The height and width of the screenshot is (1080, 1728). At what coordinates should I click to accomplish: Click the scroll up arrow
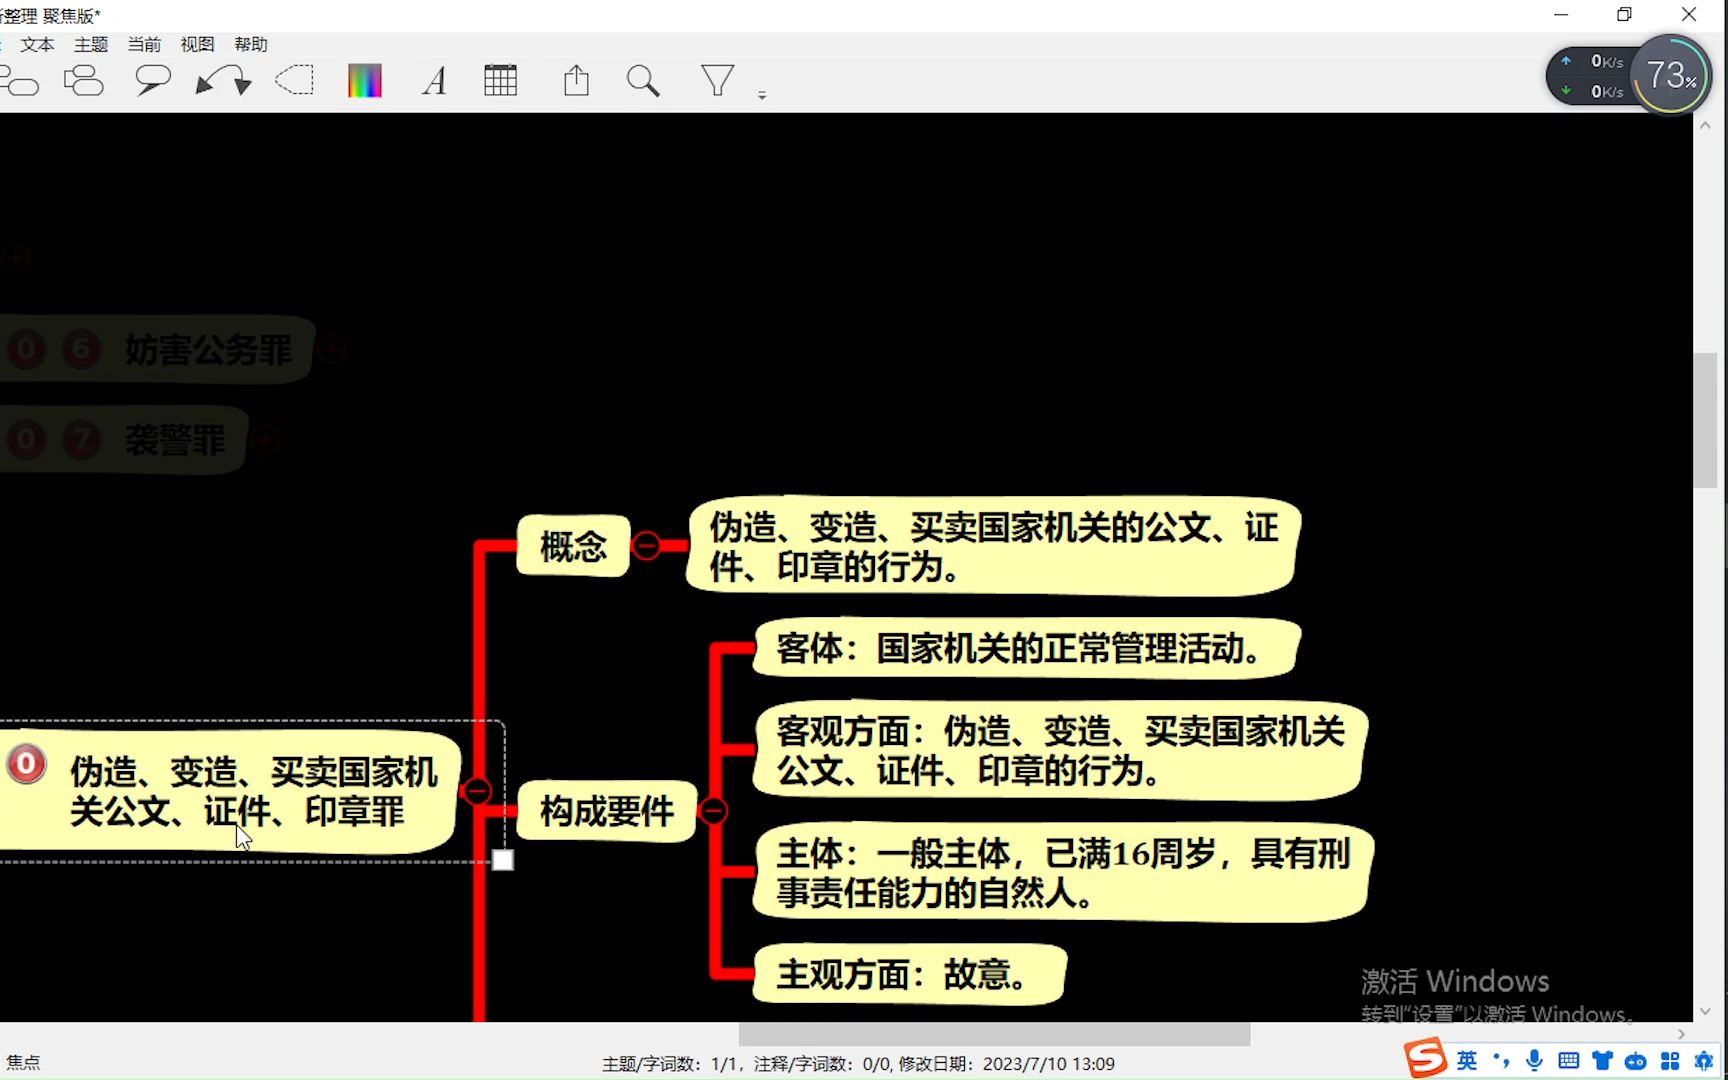(x=1705, y=126)
